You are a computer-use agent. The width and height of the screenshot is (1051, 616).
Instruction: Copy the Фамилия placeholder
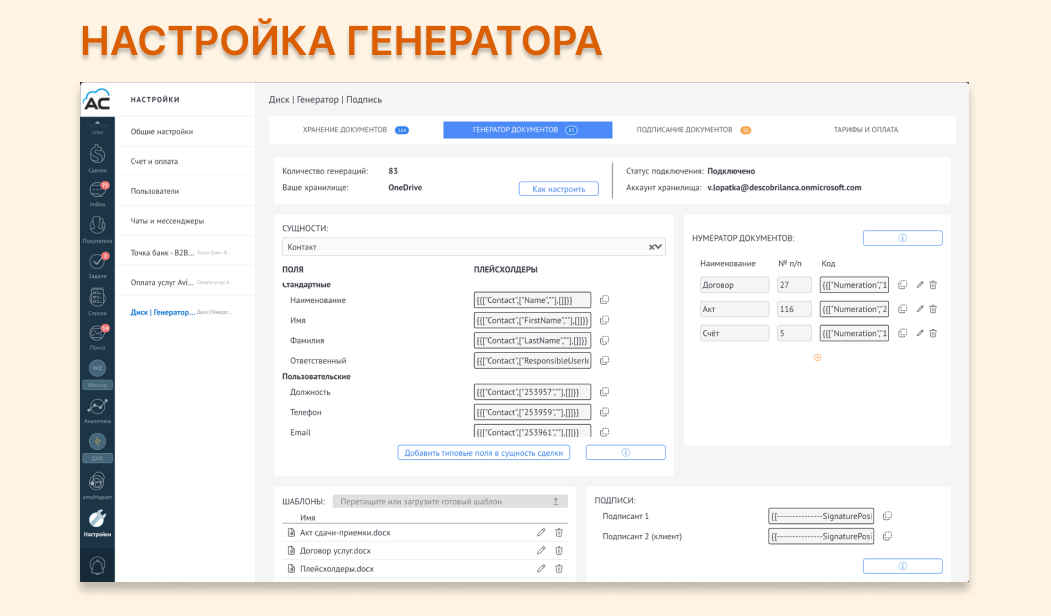pos(604,341)
